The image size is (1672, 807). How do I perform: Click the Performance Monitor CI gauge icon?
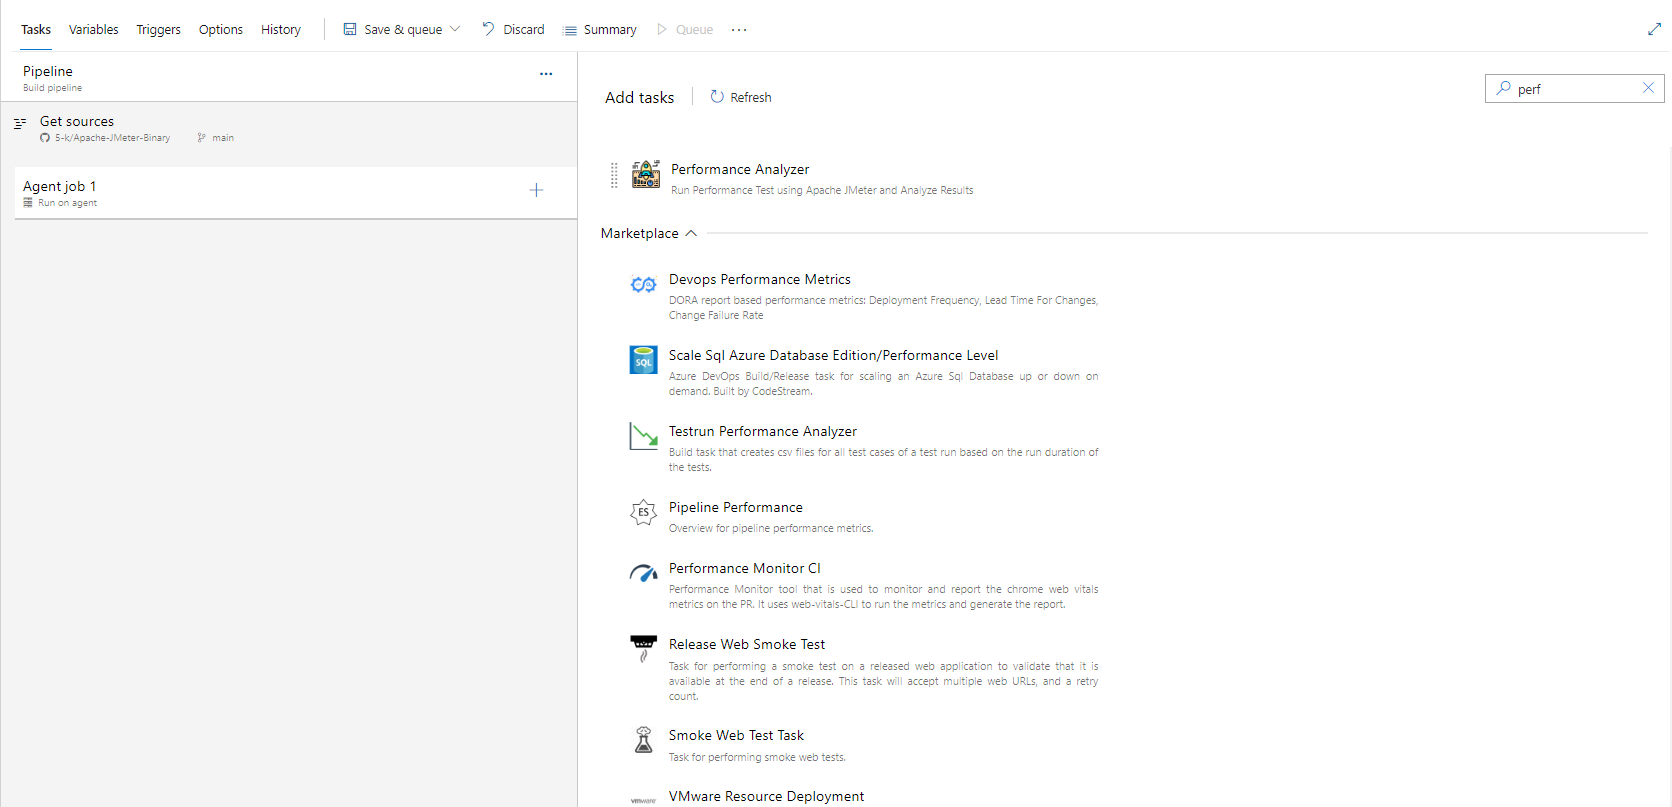pos(643,573)
